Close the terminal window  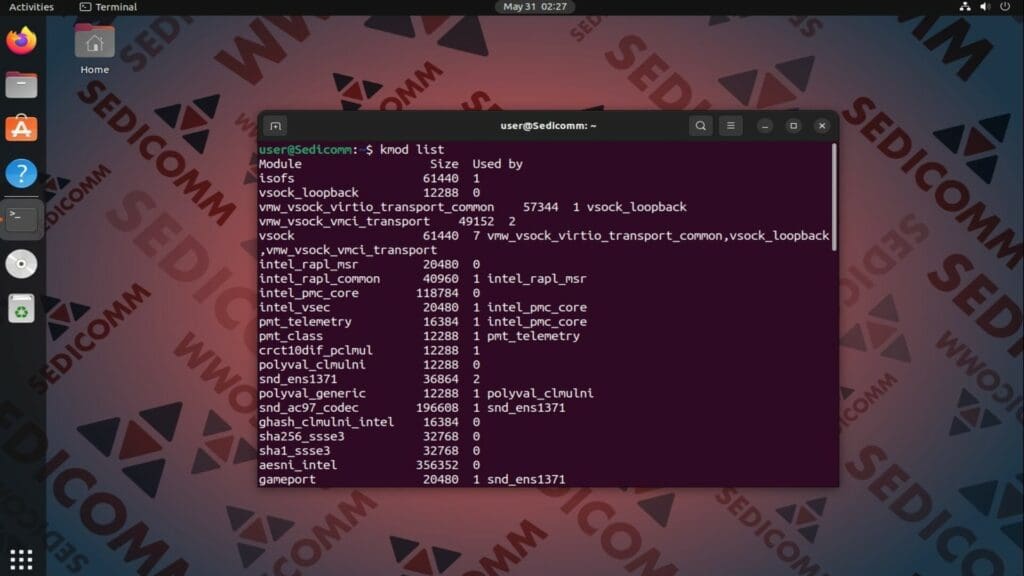[x=822, y=126]
